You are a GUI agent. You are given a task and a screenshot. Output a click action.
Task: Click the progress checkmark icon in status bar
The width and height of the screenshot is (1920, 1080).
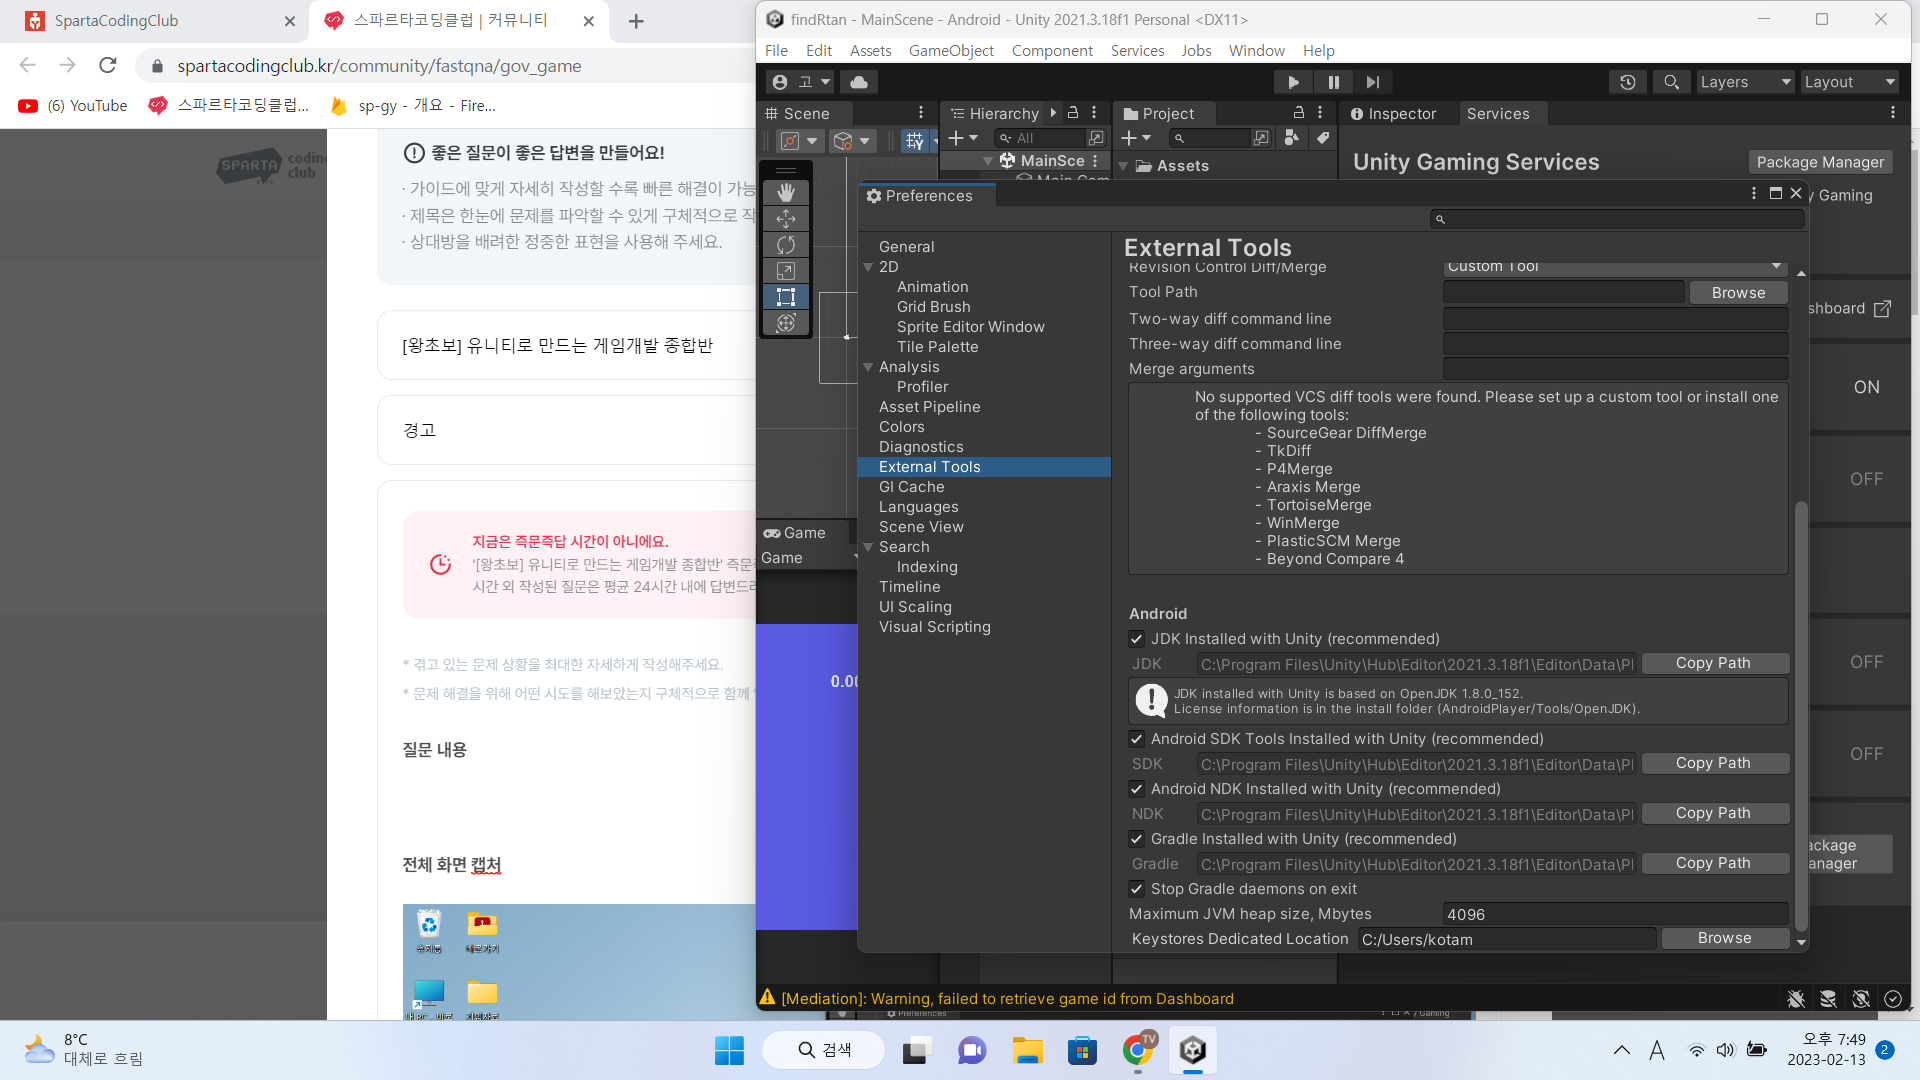click(1893, 998)
